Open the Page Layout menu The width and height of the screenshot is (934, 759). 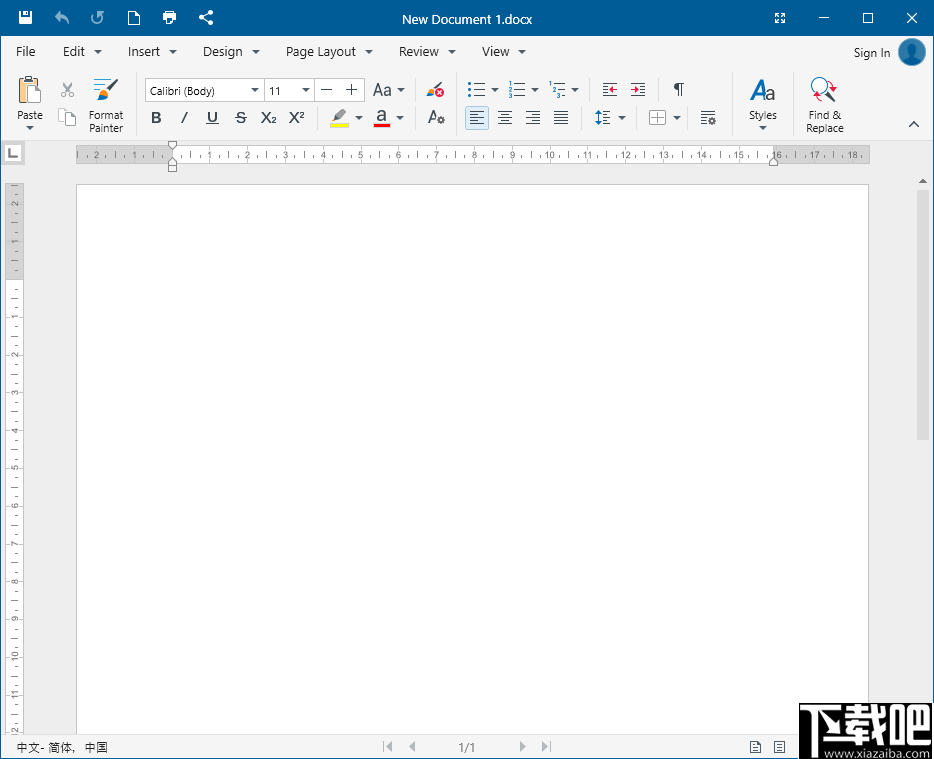[320, 51]
